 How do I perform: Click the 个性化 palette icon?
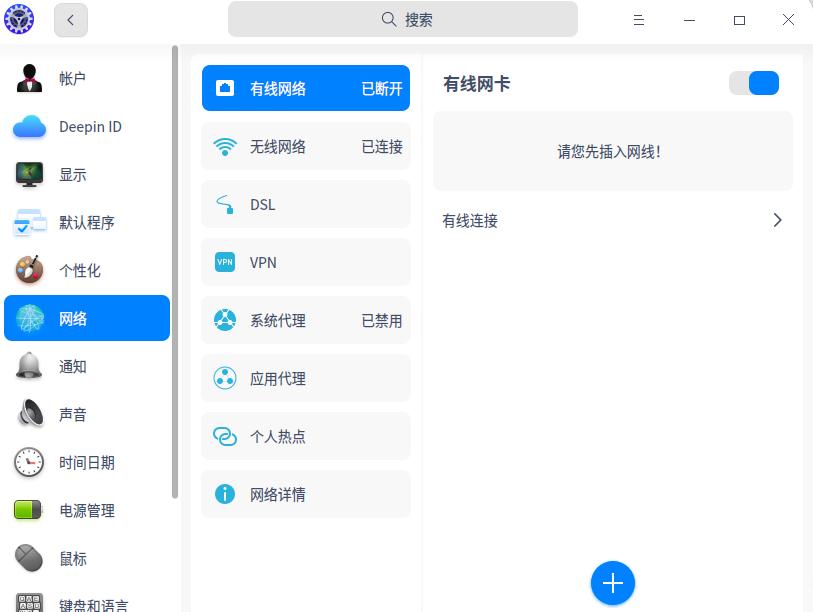[x=29, y=270]
